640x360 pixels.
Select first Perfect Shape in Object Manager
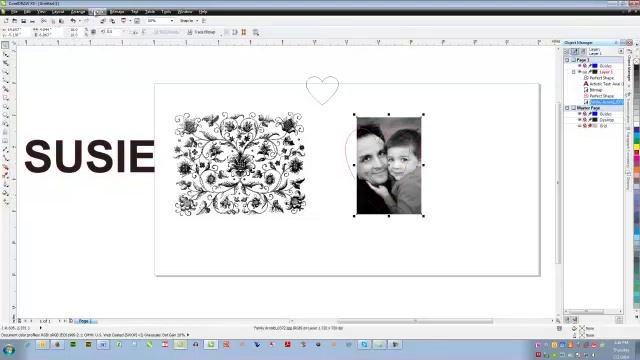599,78
